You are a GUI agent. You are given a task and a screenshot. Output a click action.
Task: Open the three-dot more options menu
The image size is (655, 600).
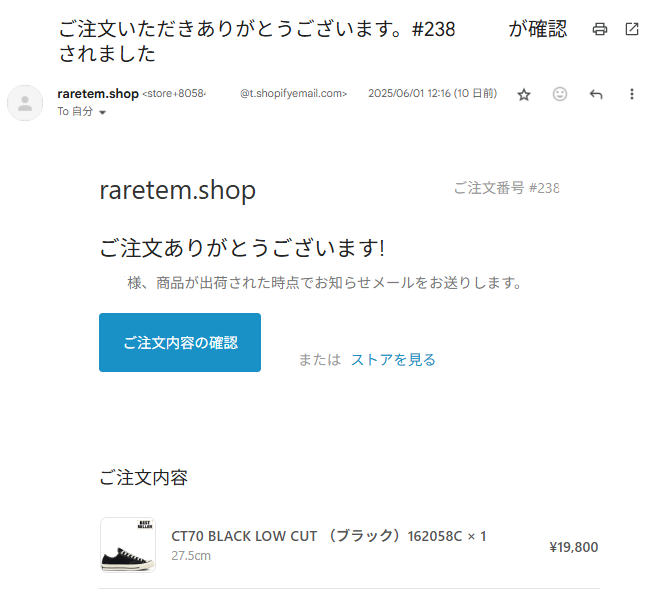[x=632, y=94]
